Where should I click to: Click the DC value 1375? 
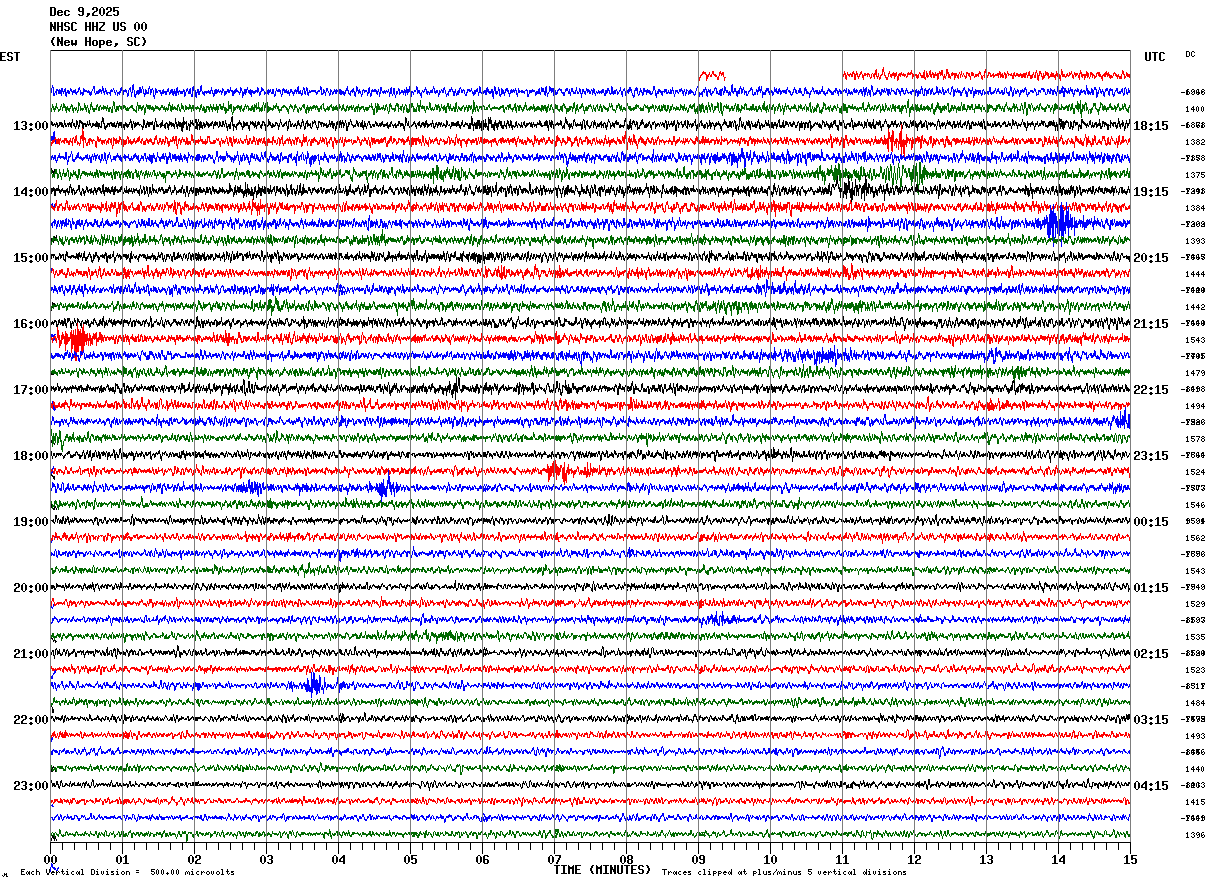click(1195, 175)
